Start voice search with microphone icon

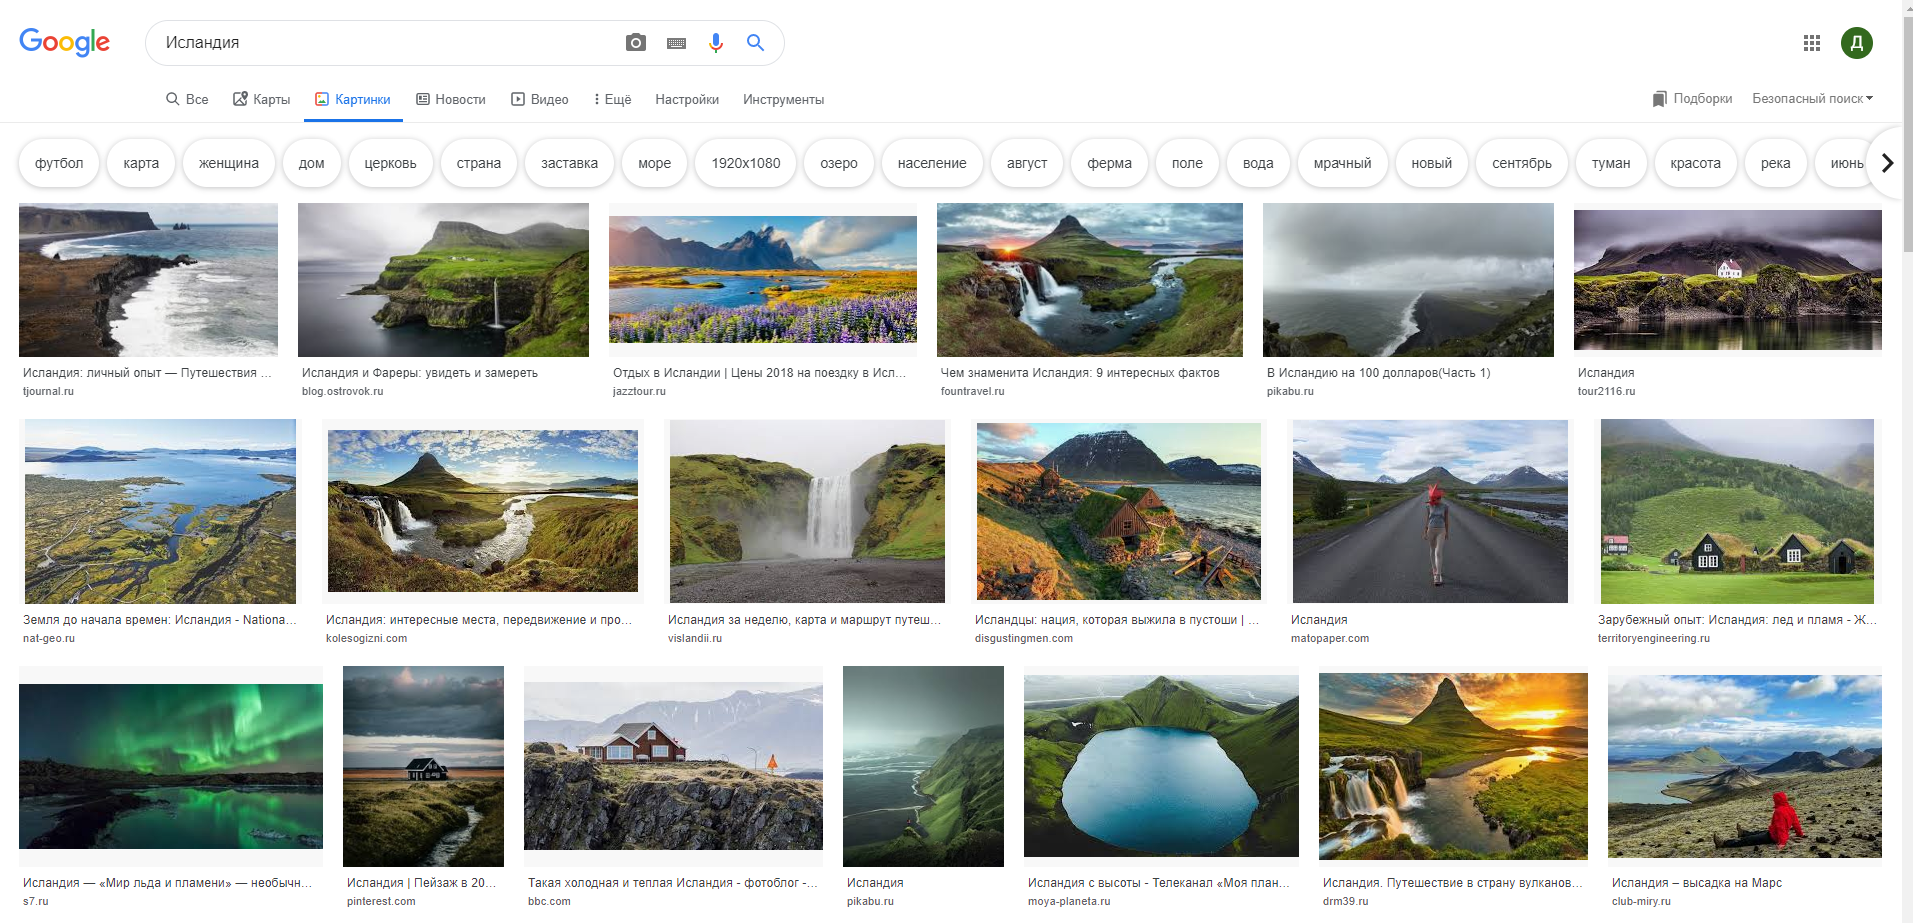[715, 42]
